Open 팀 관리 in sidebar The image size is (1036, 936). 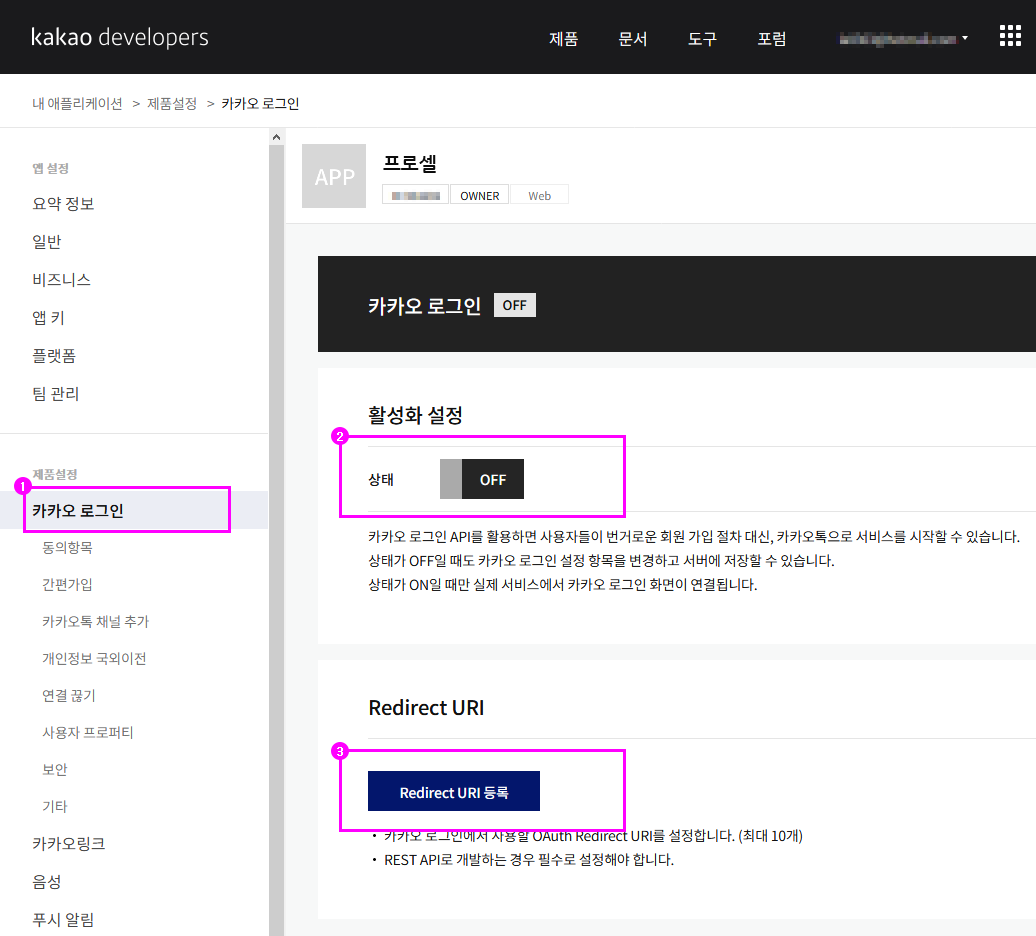(x=56, y=394)
